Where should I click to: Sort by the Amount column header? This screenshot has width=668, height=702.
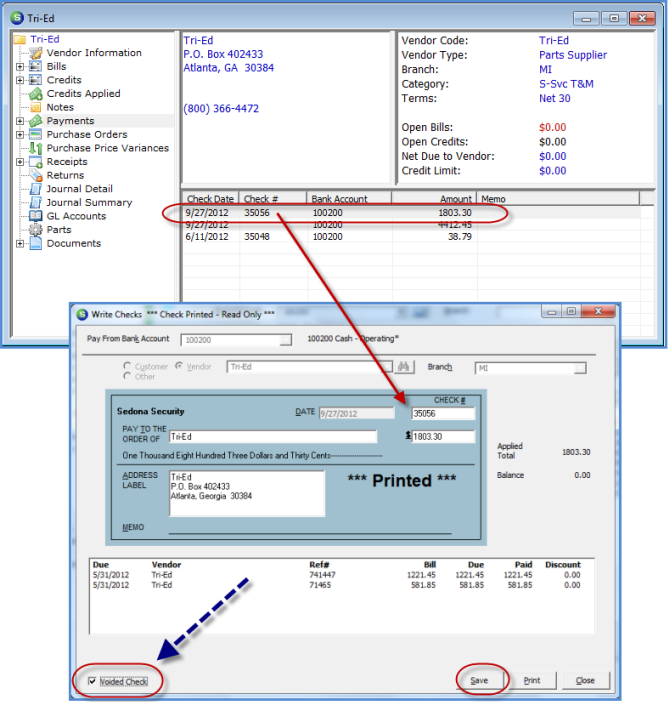pos(434,199)
